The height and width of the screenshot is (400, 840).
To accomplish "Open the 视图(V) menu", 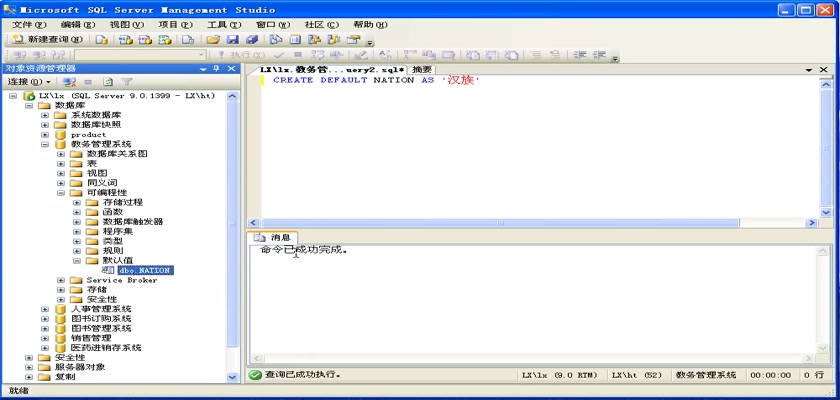I will [126, 25].
